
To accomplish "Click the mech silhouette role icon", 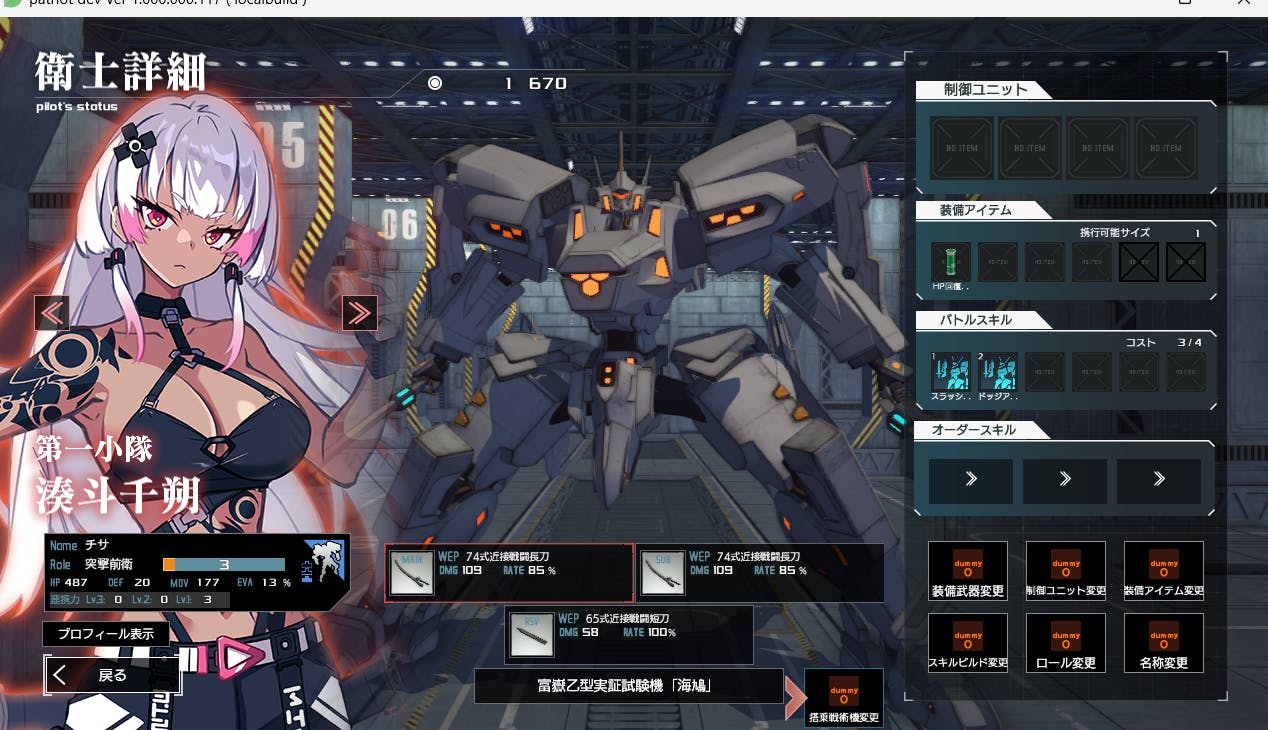I will (x=321, y=562).
